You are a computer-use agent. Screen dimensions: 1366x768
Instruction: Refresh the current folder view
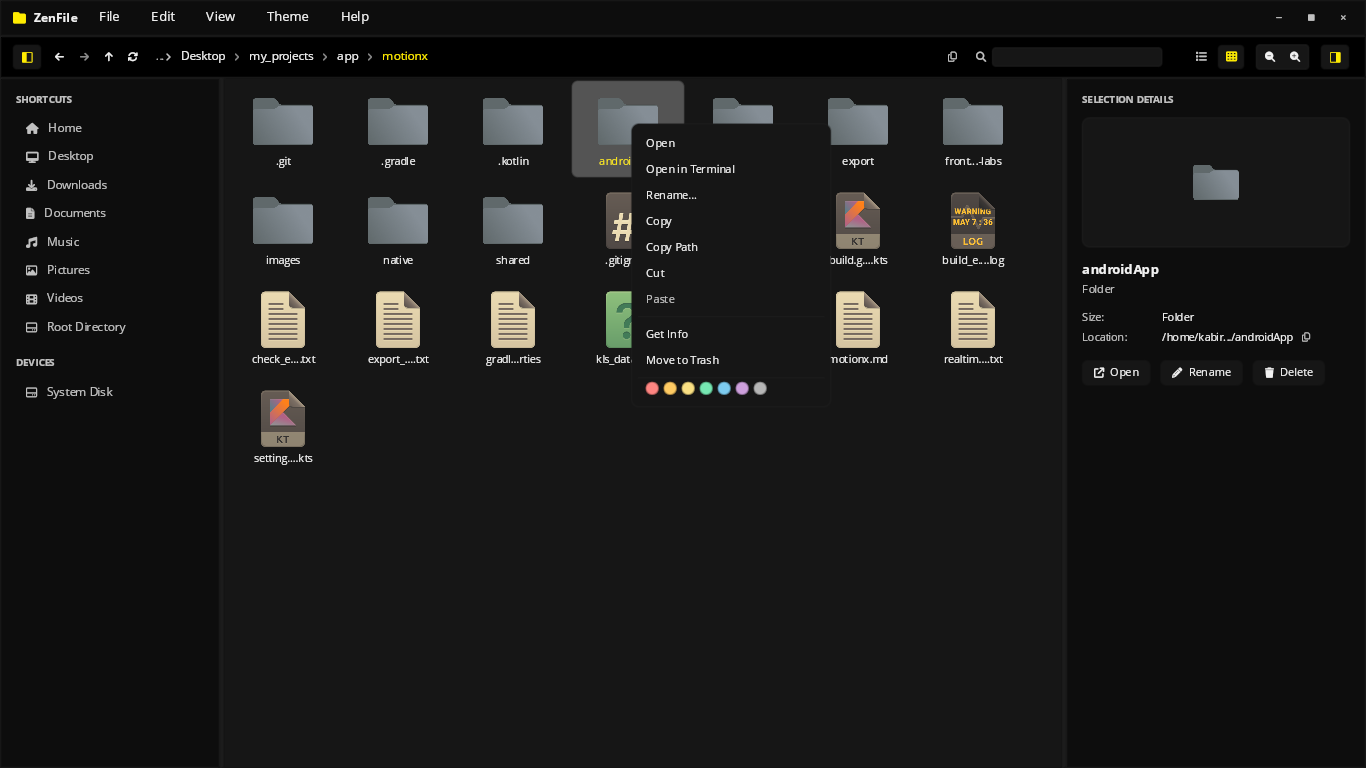(x=133, y=57)
